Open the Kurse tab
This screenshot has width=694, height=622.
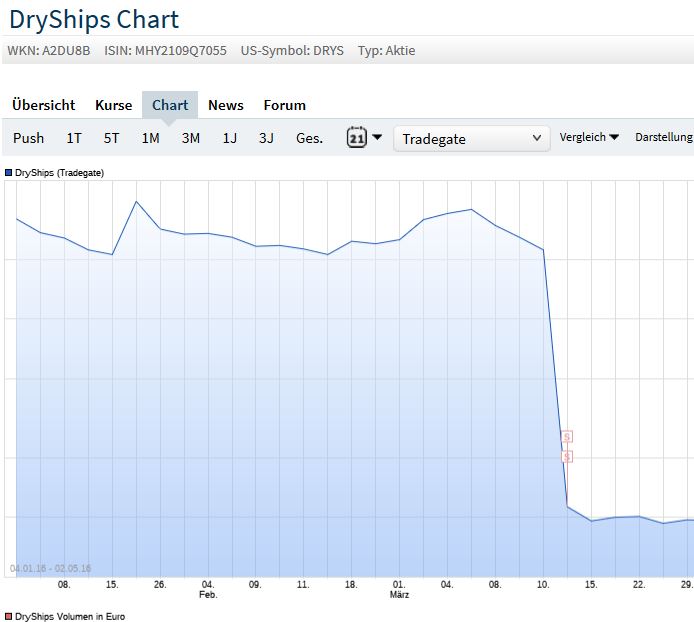pos(113,105)
